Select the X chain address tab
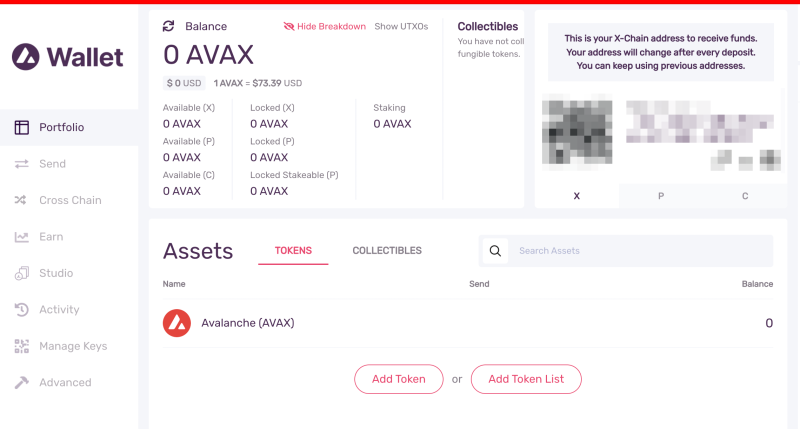The height and width of the screenshot is (429, 800). (x=577, y=196)
